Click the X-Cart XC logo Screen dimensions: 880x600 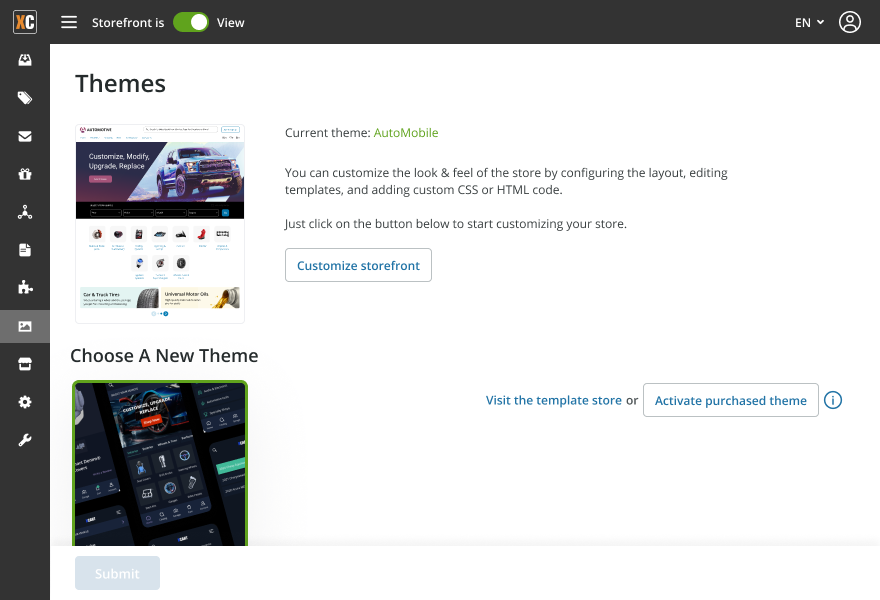(25, 22)
